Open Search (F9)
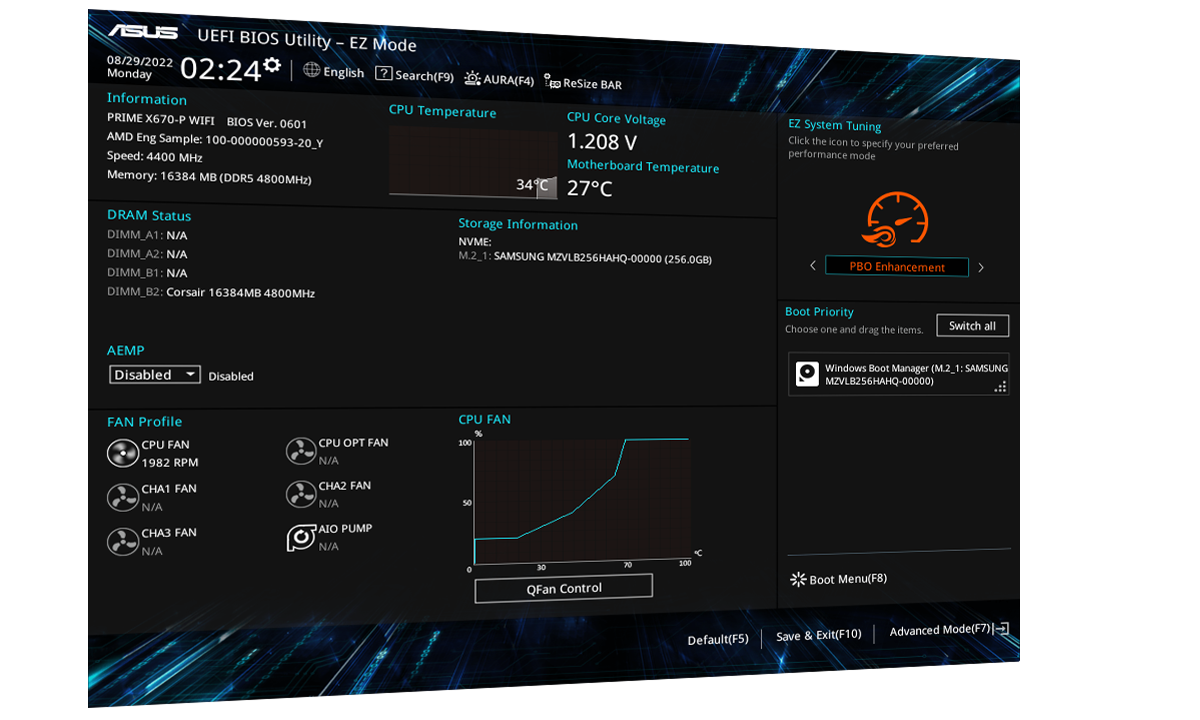This screenshot has width=1200, height=720. (415, 75)
